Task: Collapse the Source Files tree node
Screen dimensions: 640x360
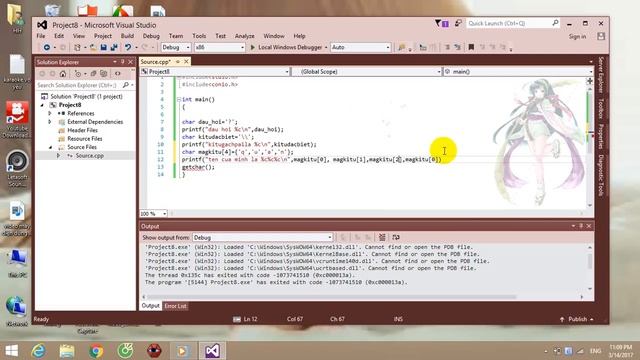Action: 50,147
